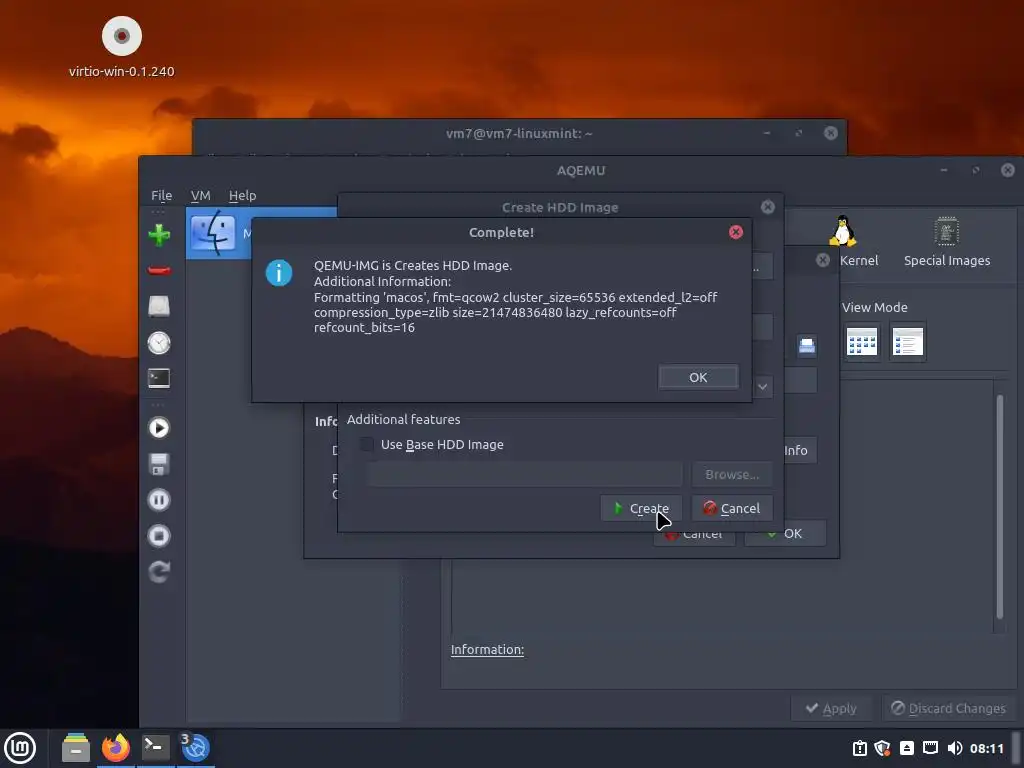Close the Complete! dialog with the red X
Screen dimensions: 1024x768
pyautogui.click(x=736, y=232)
